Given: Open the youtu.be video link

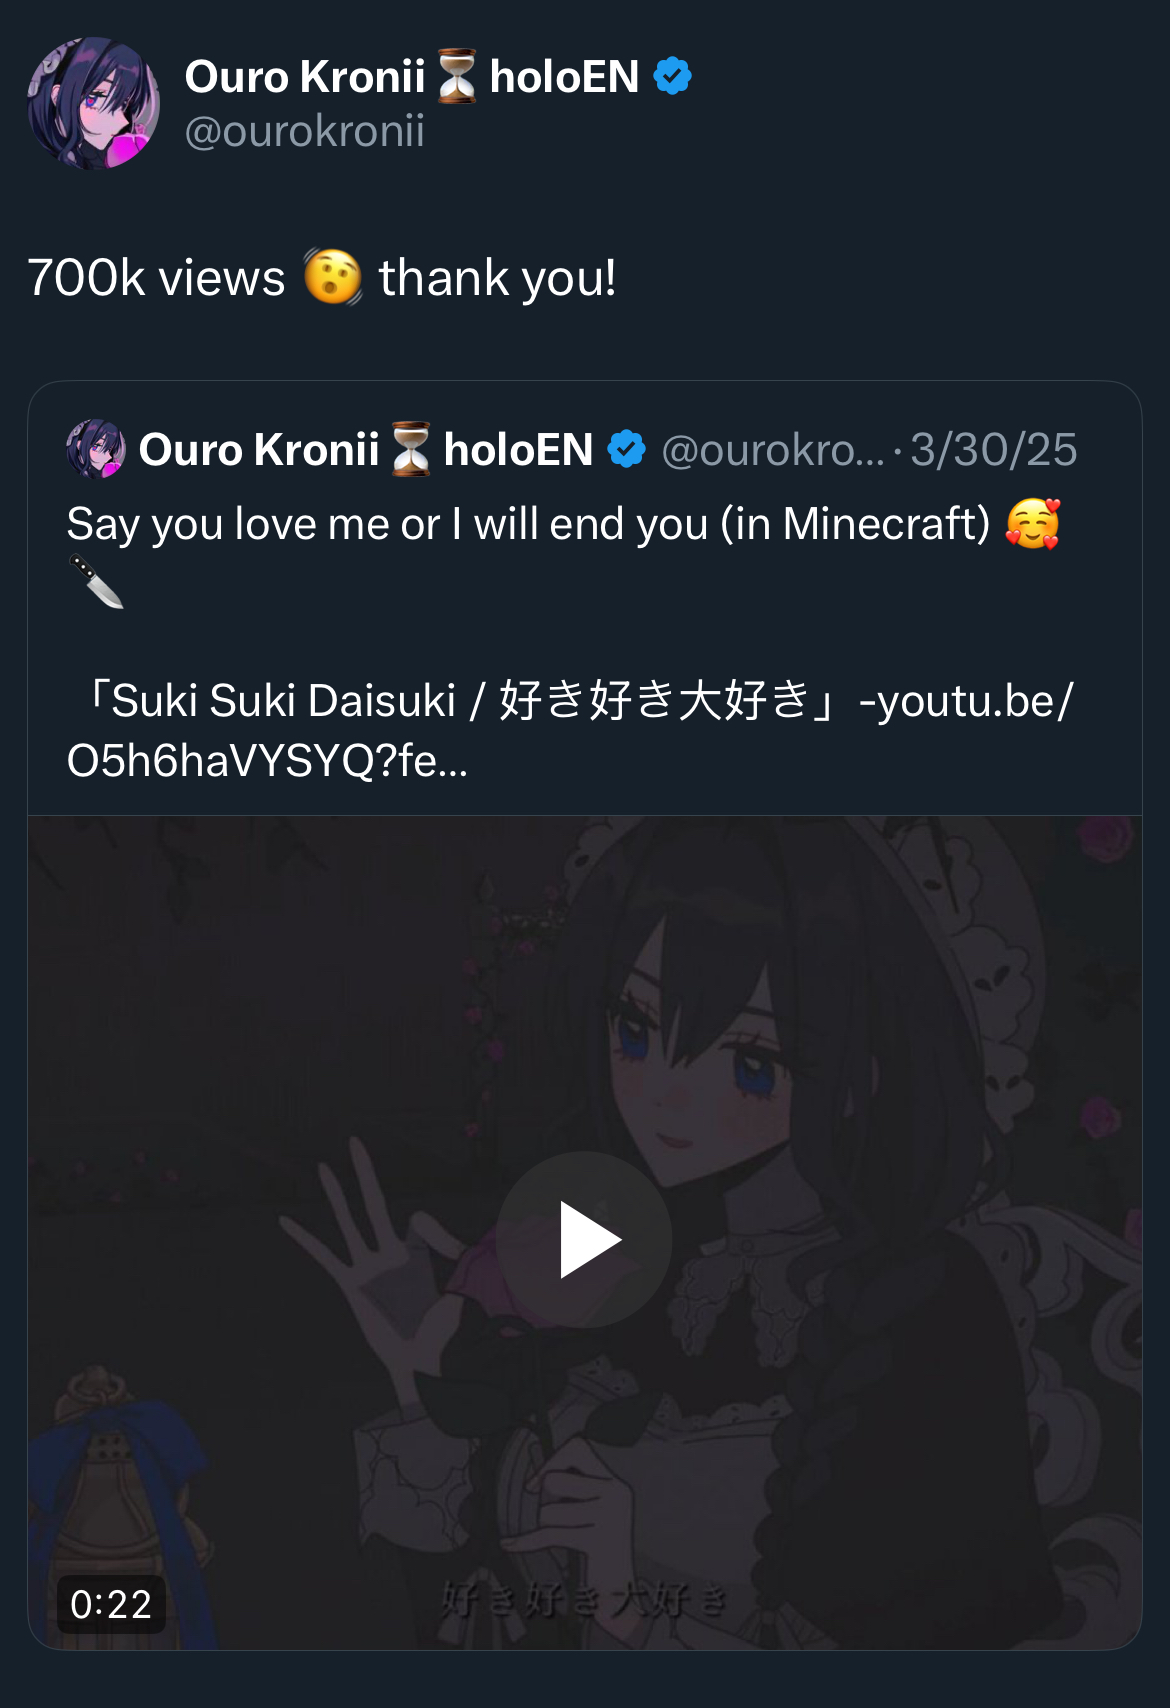Looking at the screenshot, I should (x=570, y=731).
